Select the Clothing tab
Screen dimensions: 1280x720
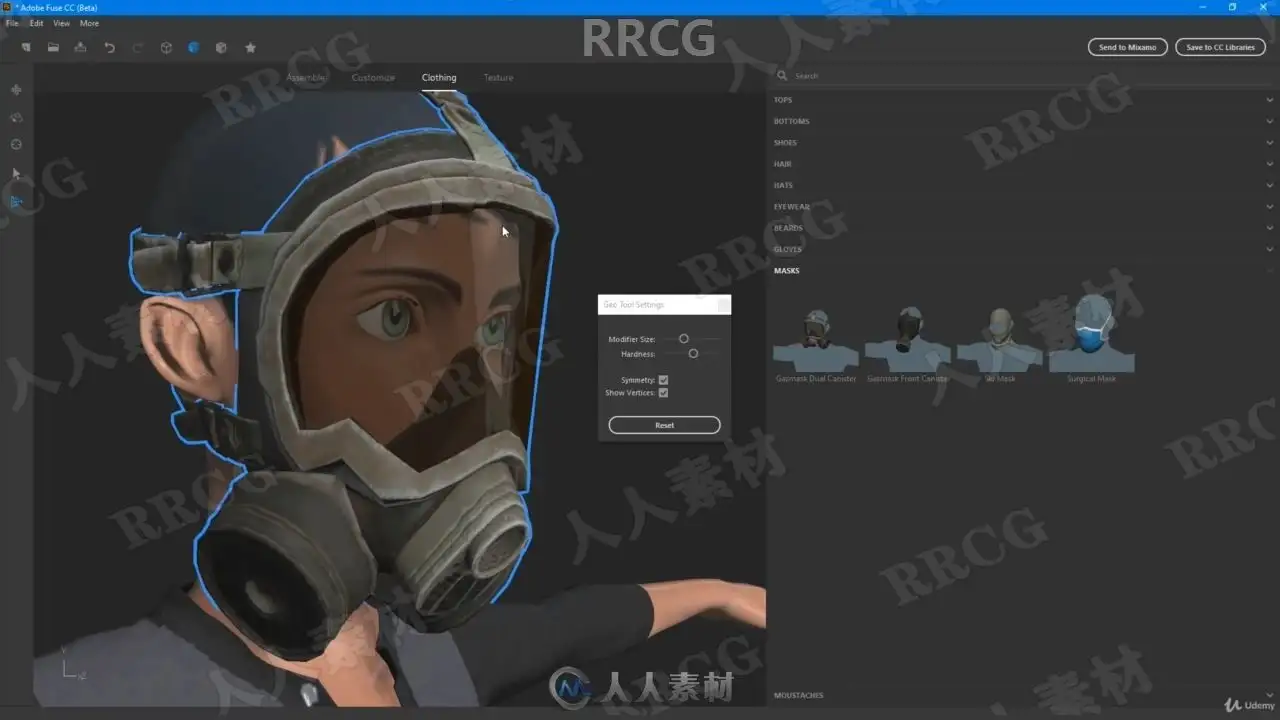click(439, 77)
